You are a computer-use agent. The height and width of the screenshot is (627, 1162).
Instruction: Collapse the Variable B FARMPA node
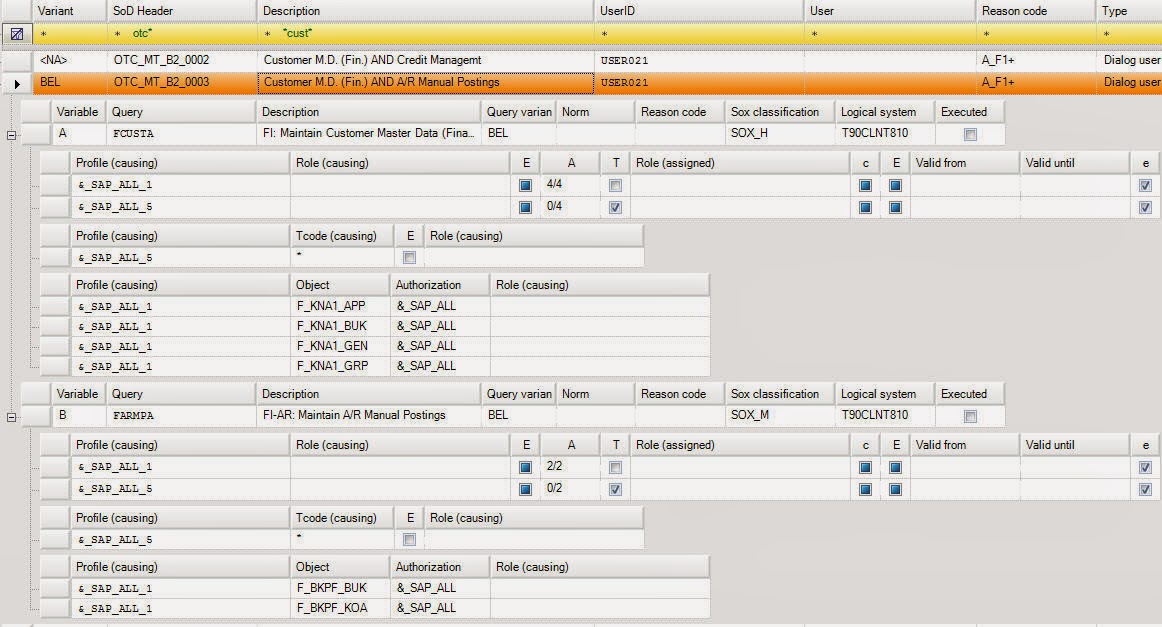pos(9,415)
